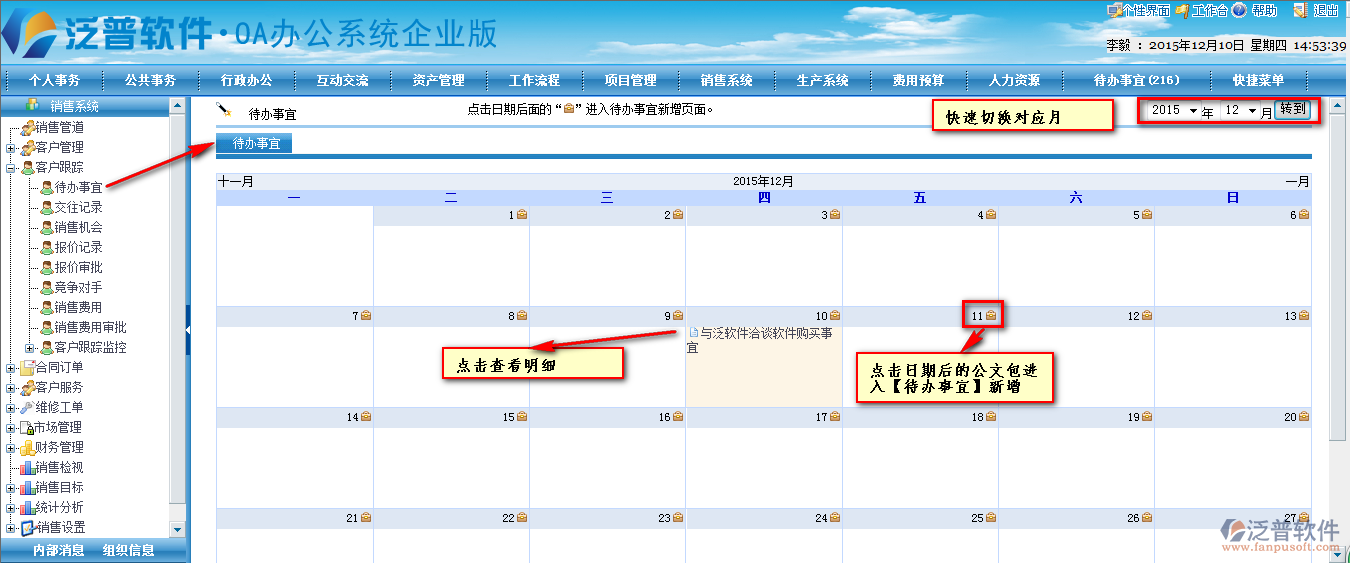This screenshot has width=1350, height=563.
Task: Click 组织信息 at the sidebar bottom
Action: click(x=128, y=550)
